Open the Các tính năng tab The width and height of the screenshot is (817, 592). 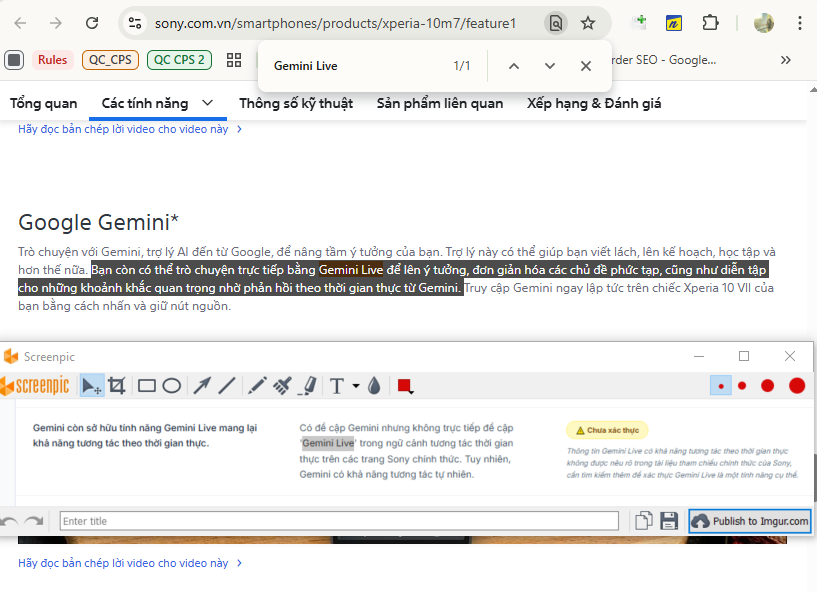pos(145,103)
